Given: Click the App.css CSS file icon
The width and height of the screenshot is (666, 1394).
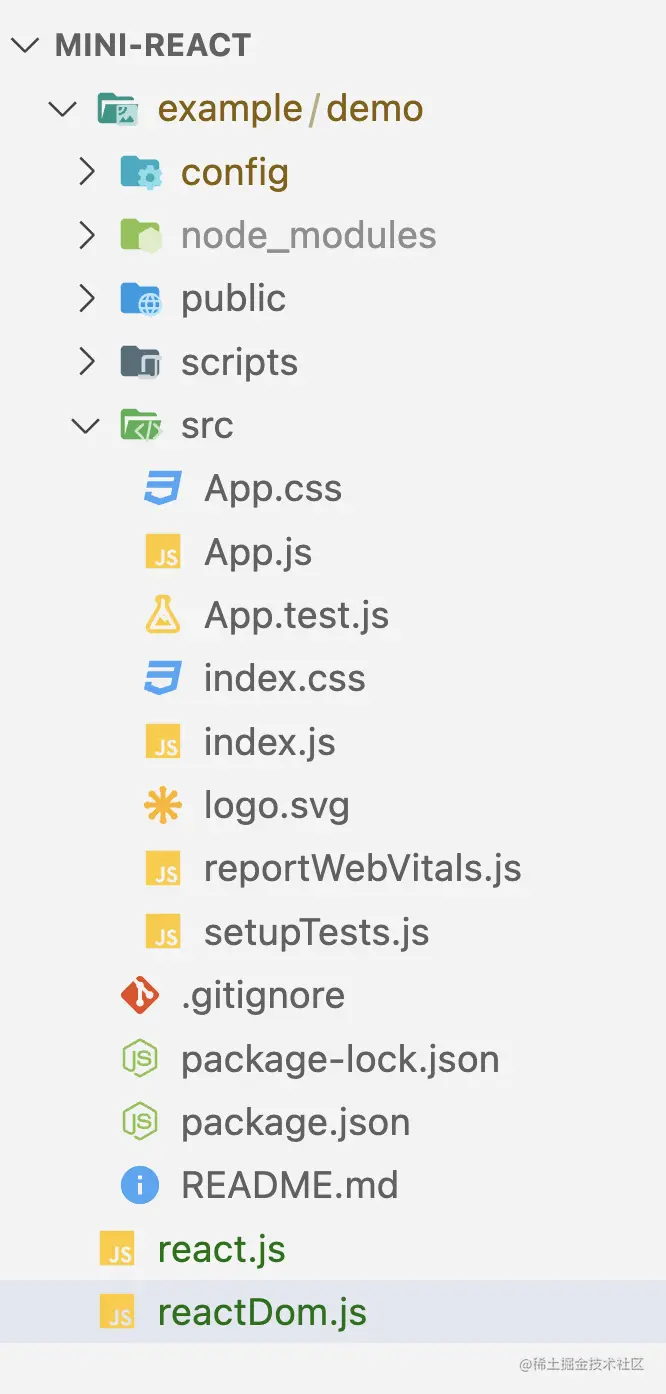Looking at the screenshot, I should click(163, 488).
